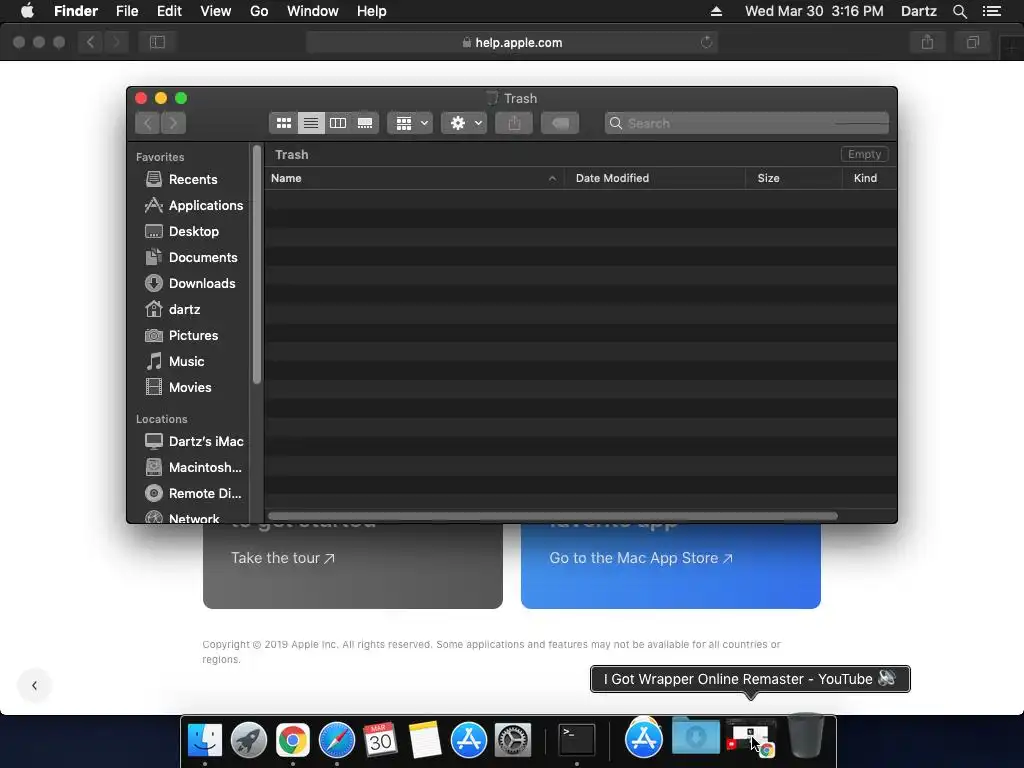The image size is (1024, 768).
Task: Follow the Take the tour link
Action: 283,558
